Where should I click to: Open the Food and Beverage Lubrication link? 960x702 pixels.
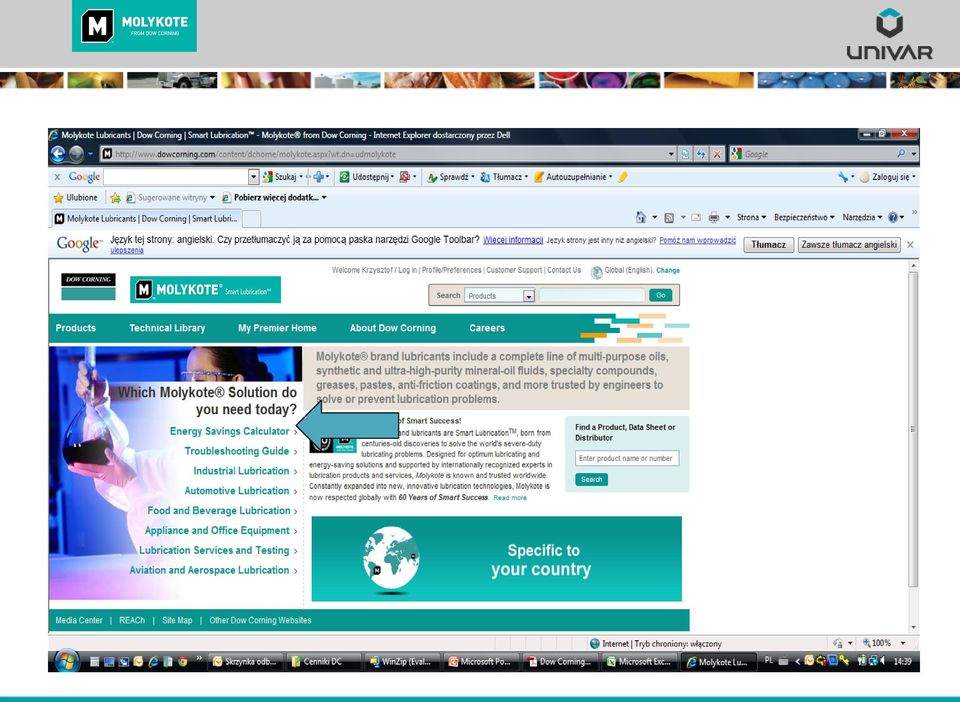pos(219,510)
